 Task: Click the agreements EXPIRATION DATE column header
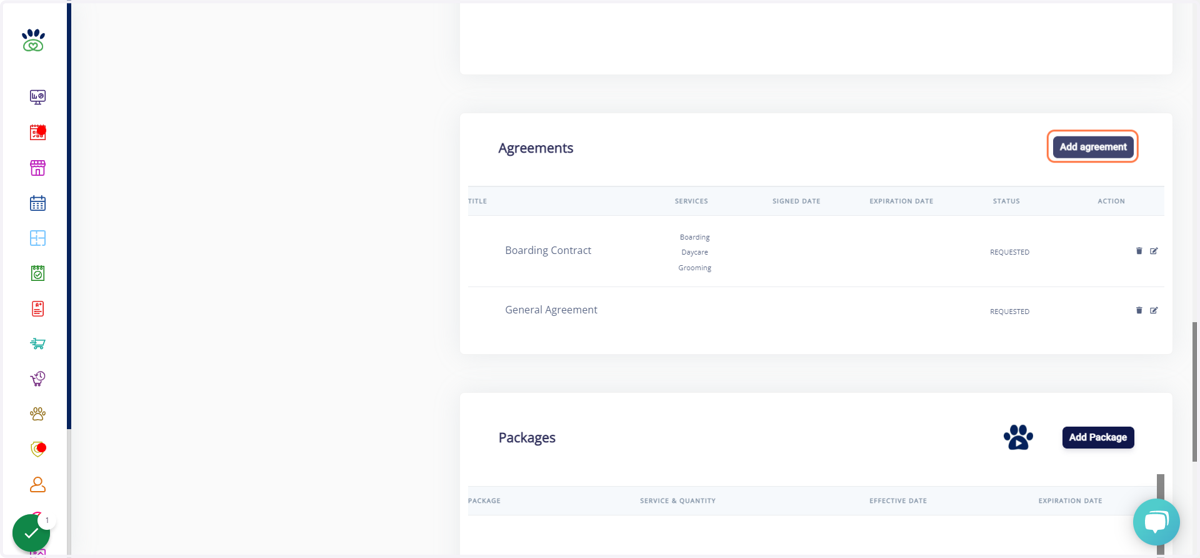[x=901, y=201]
